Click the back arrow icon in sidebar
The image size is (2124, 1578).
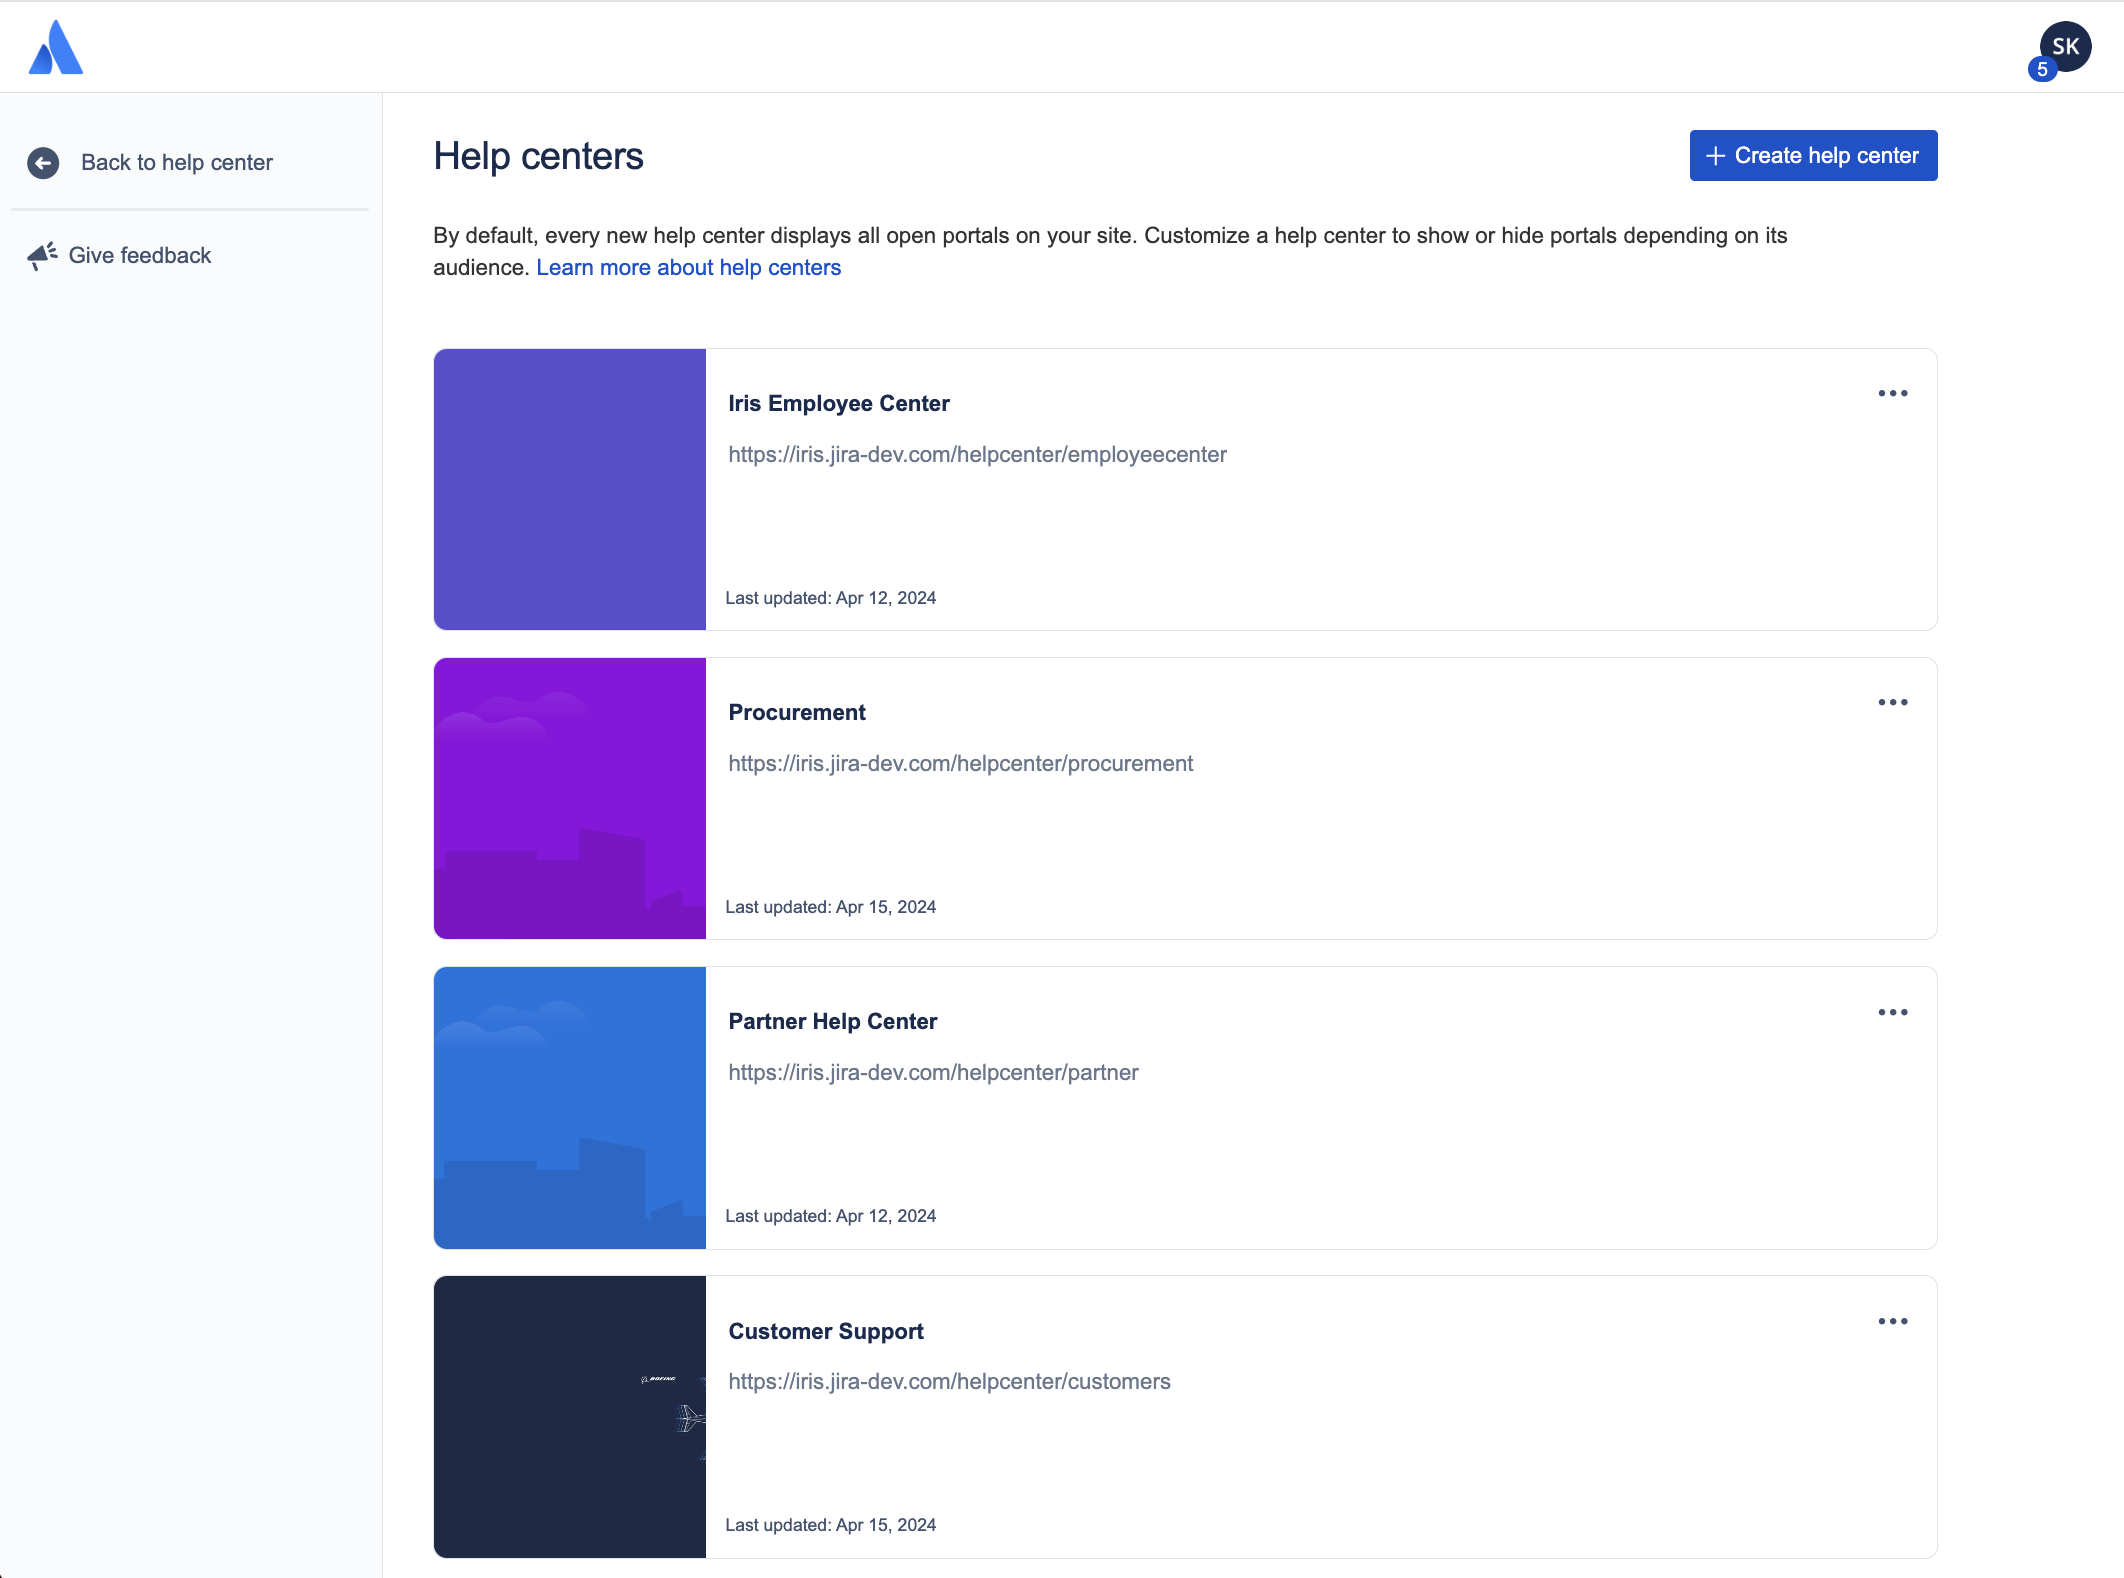(x=43, y=163)
